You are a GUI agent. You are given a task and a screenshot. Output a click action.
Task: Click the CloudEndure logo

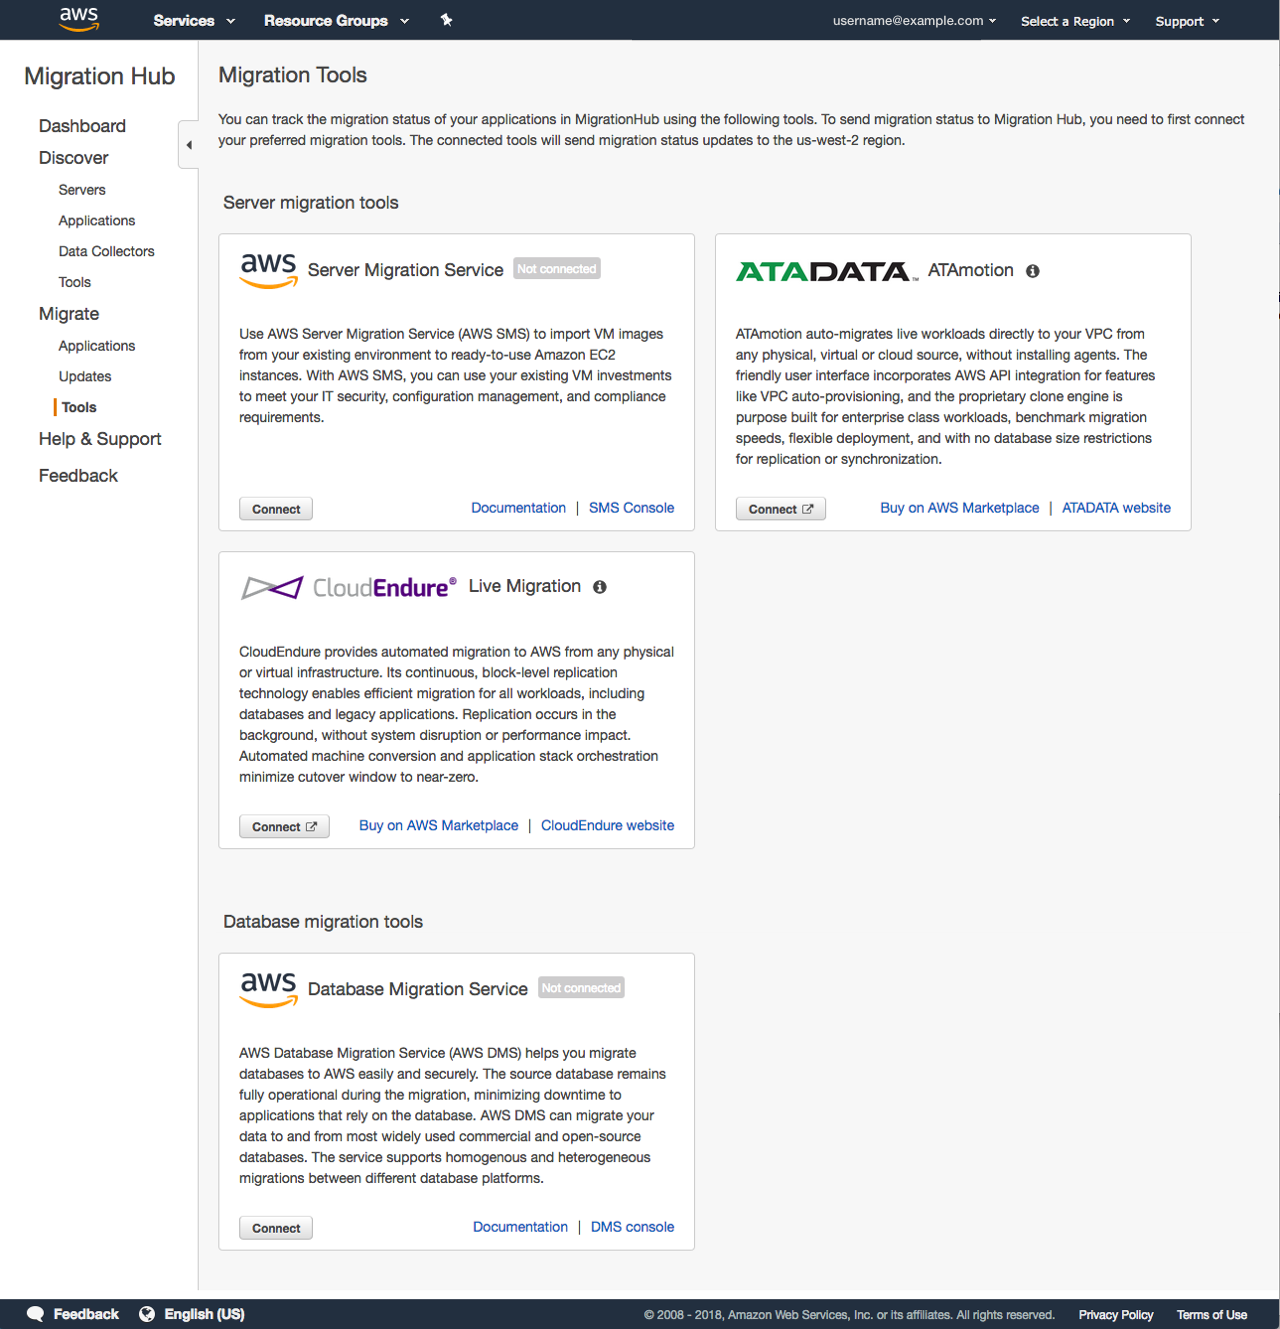pos(348,587)
